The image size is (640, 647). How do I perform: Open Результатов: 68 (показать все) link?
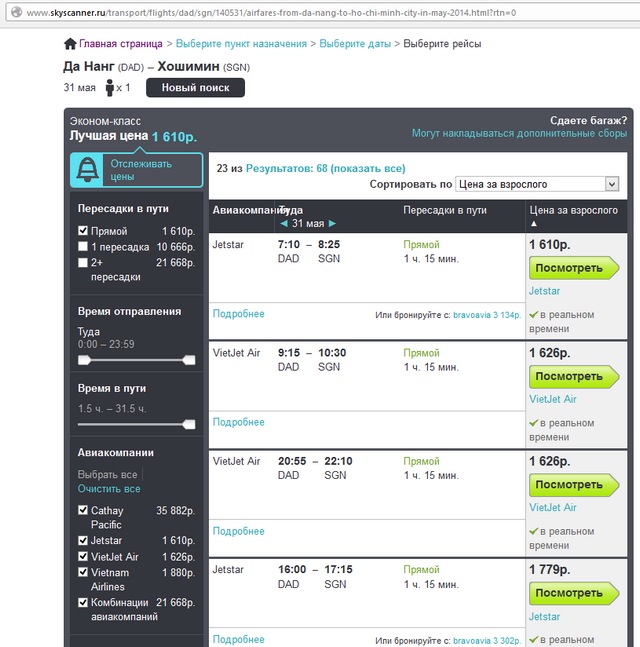pos(326,168)
